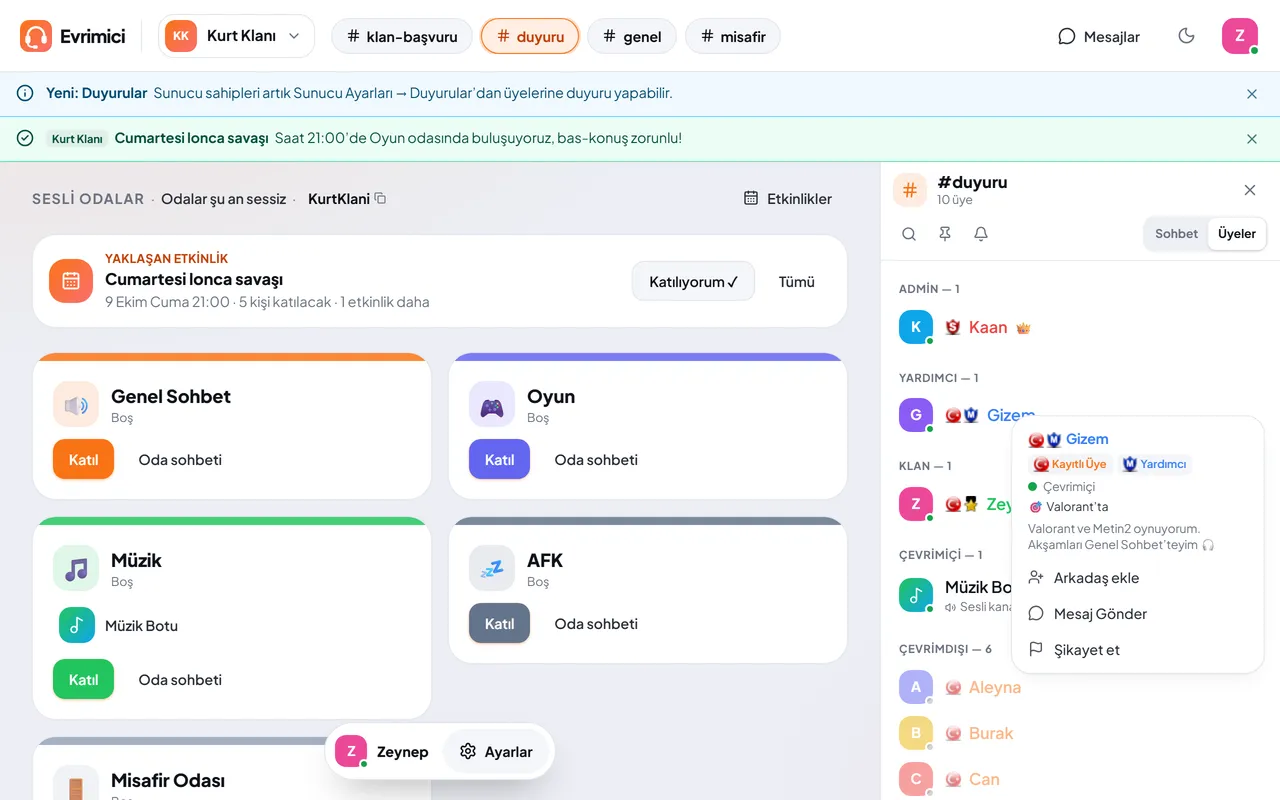Join the Genel Sohbet voice room

(x=84, y=460)
